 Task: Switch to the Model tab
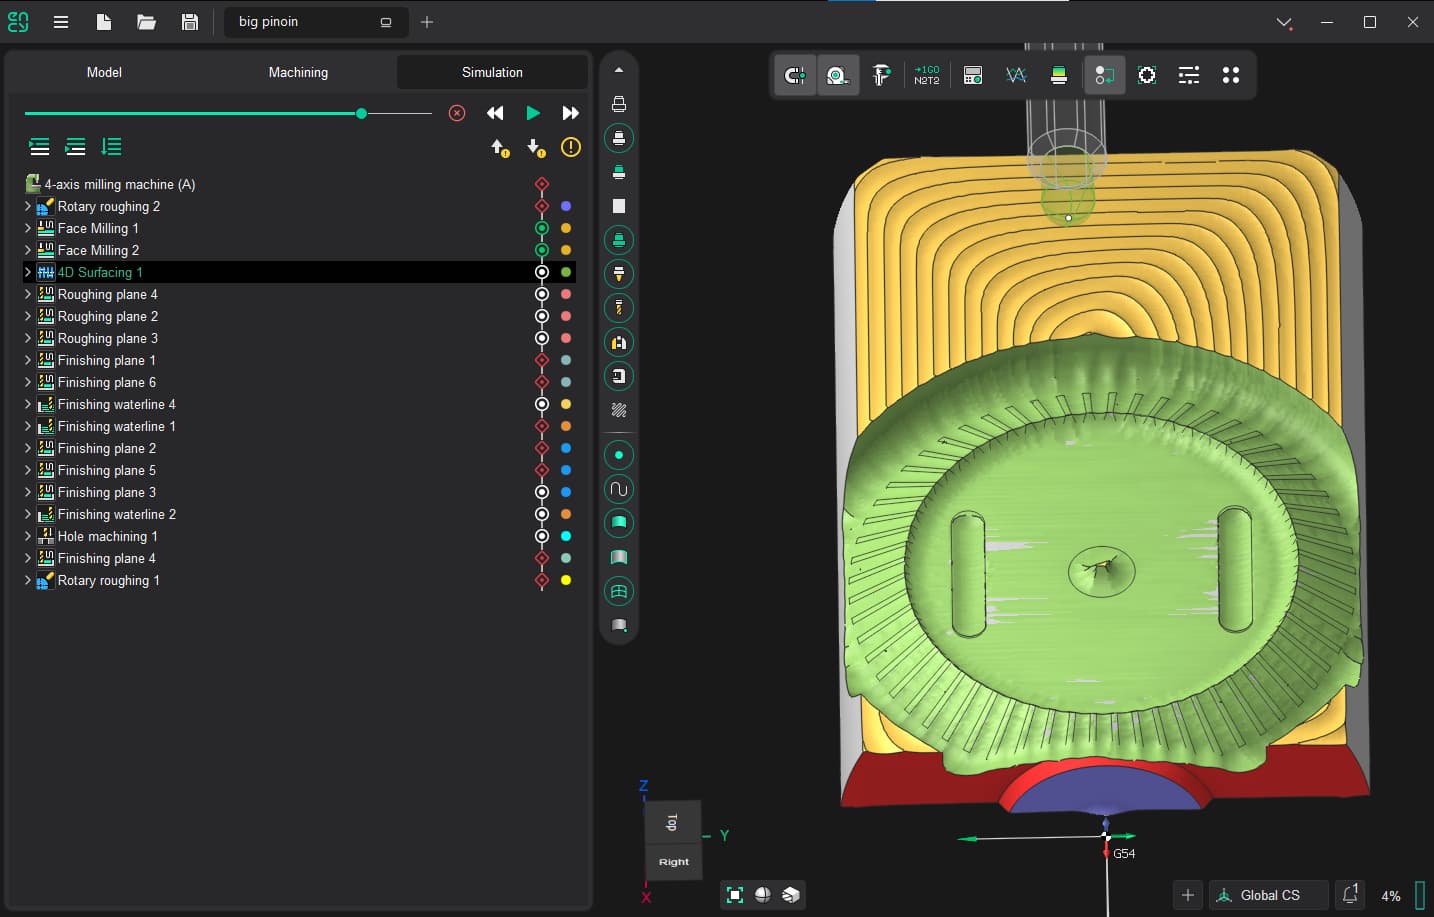pos(104,72)
